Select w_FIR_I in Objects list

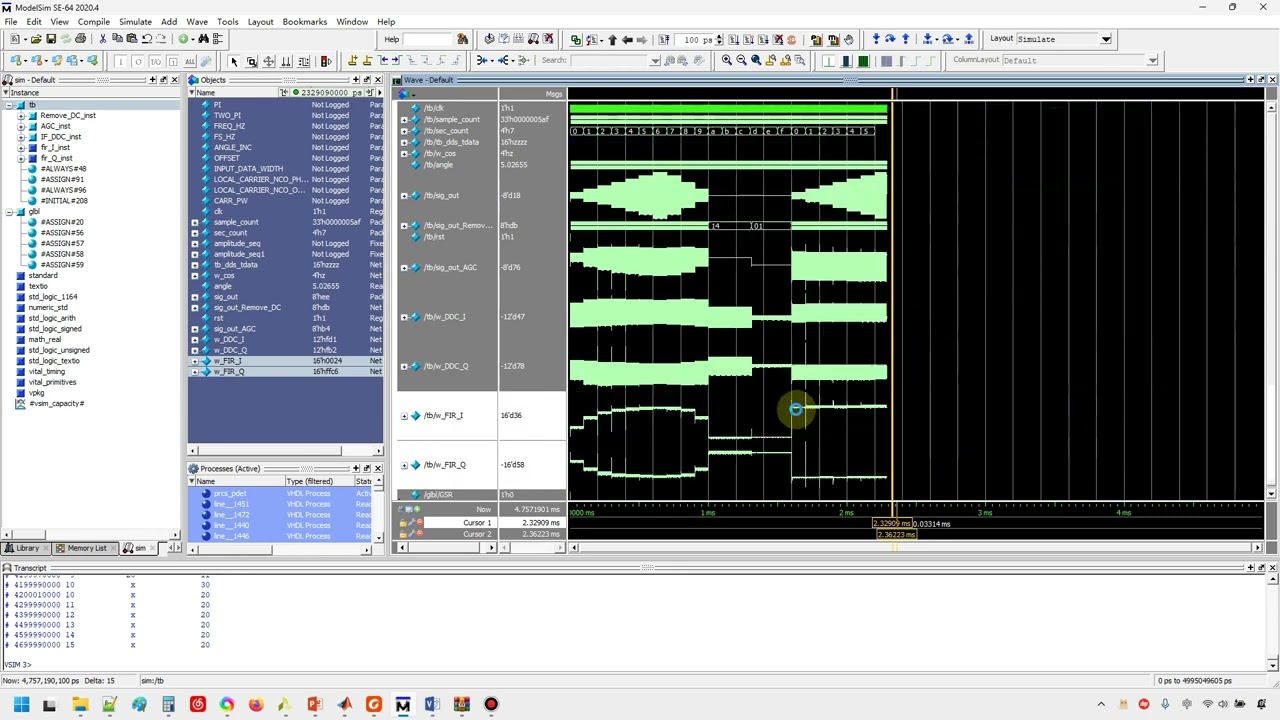click(228, 361)
